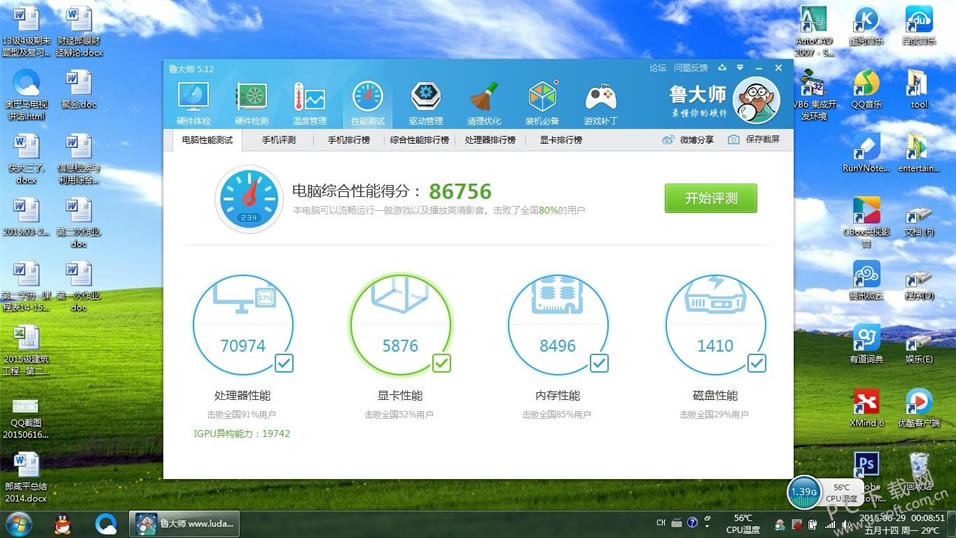The width and height of the screenshot is (956, 538).
Task: Open the AutoCAD 2007 desktop shortcut
Action: (814, 32)
